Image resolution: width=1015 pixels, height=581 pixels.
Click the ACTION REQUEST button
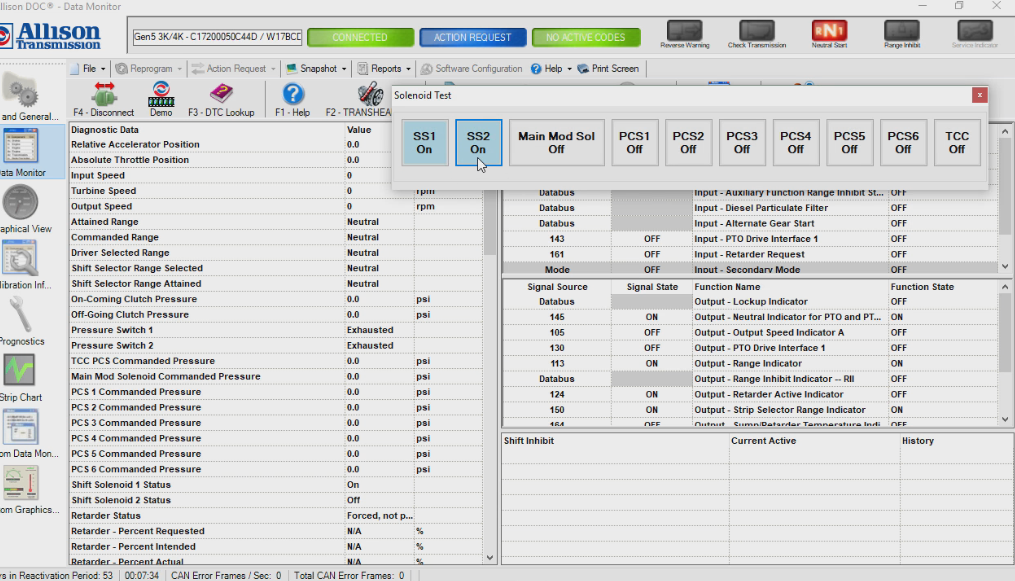point(474,35)
